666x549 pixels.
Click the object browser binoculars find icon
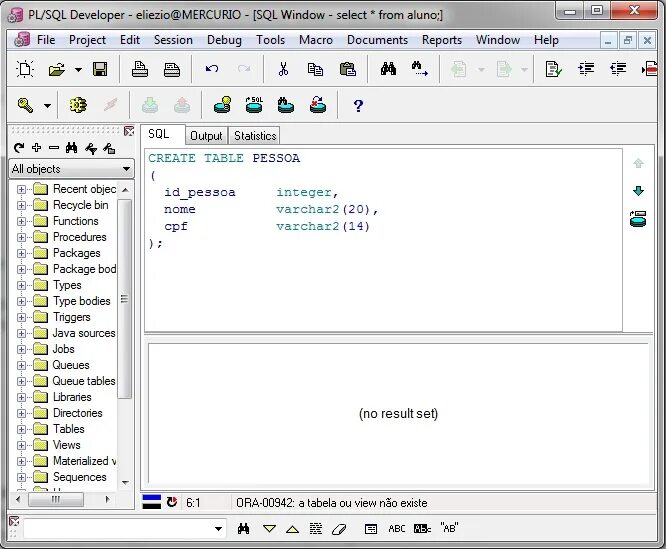[71, 148]
